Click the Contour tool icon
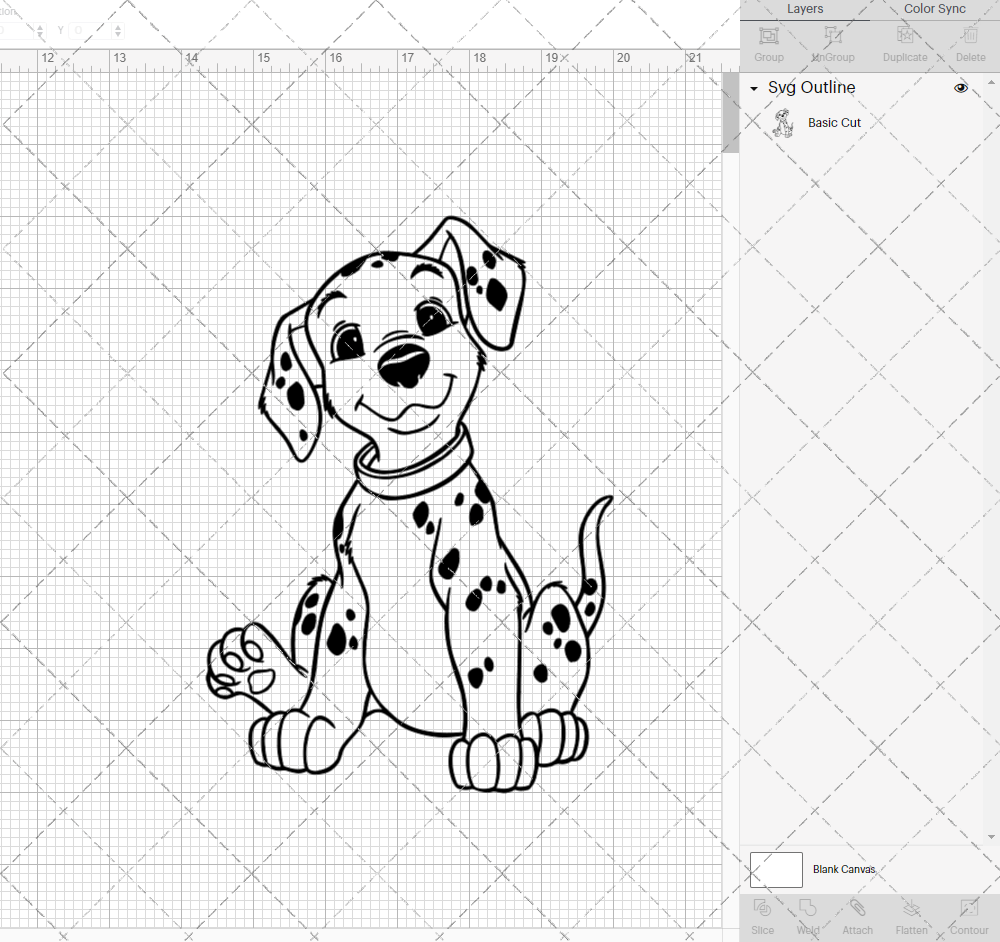Viewport: 1000px width, 942px height. 969,908
